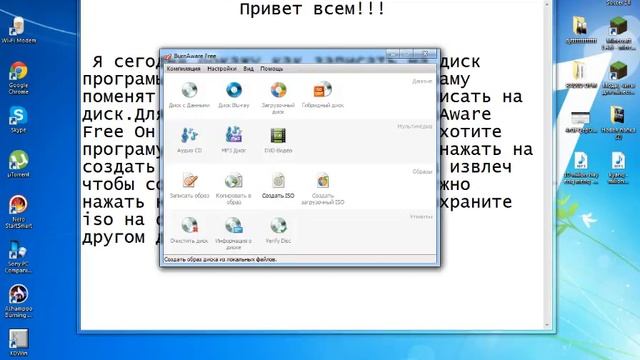Select the Skype desktop shortcut
640x360 pixels.
[x=18, y=120]
